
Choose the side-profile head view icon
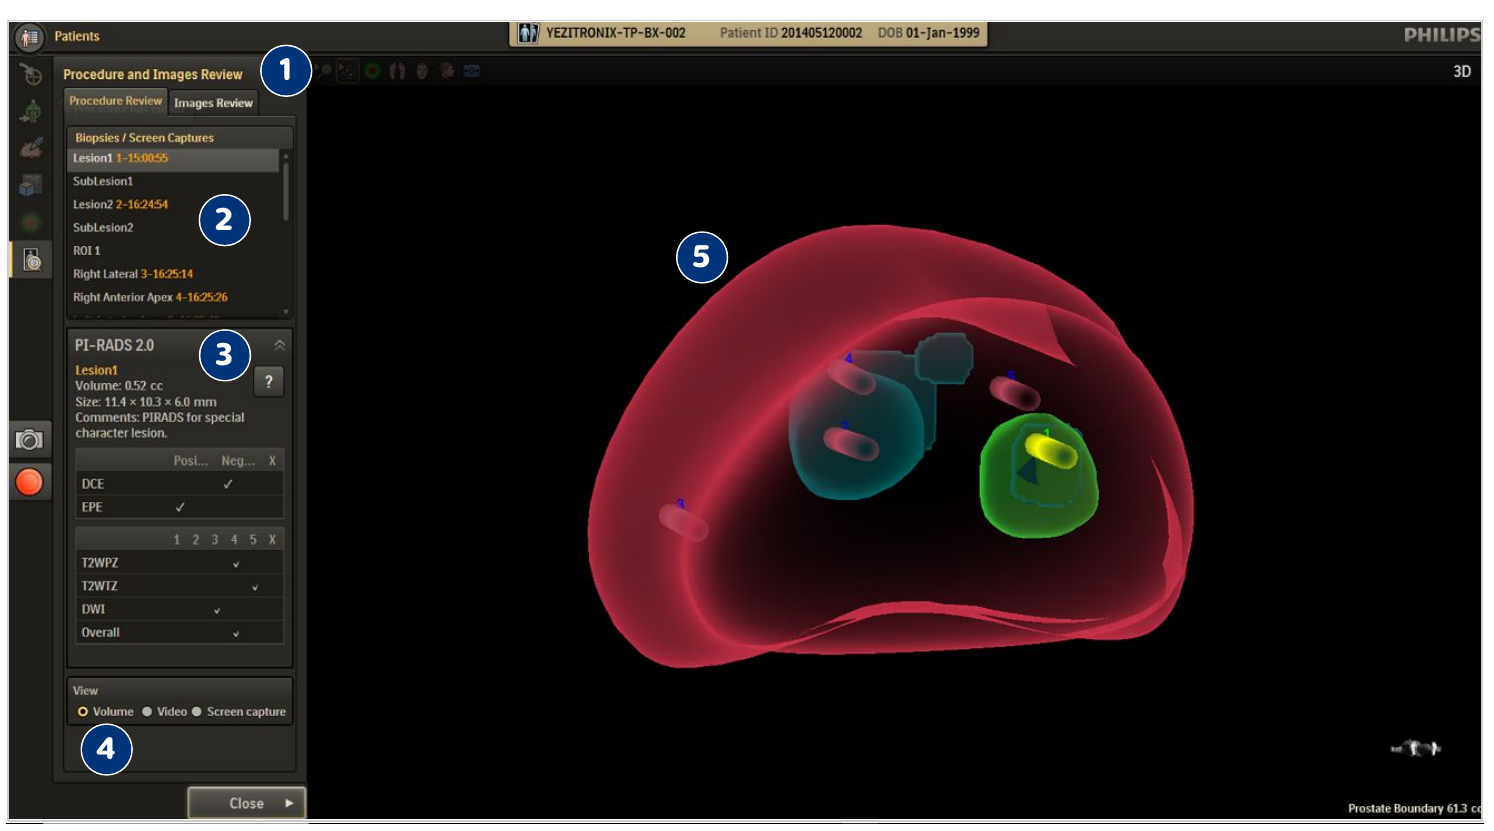pyautogui.click(x=446, y=71)
